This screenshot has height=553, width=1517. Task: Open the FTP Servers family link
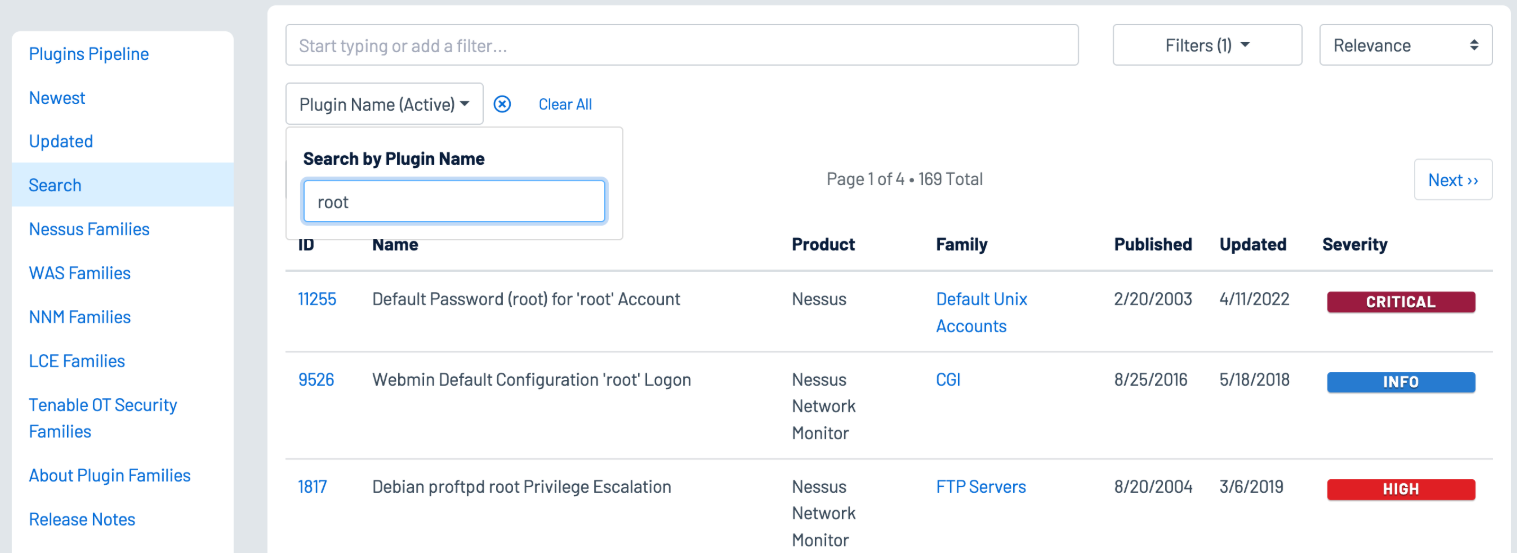click(x=980, y=487)
